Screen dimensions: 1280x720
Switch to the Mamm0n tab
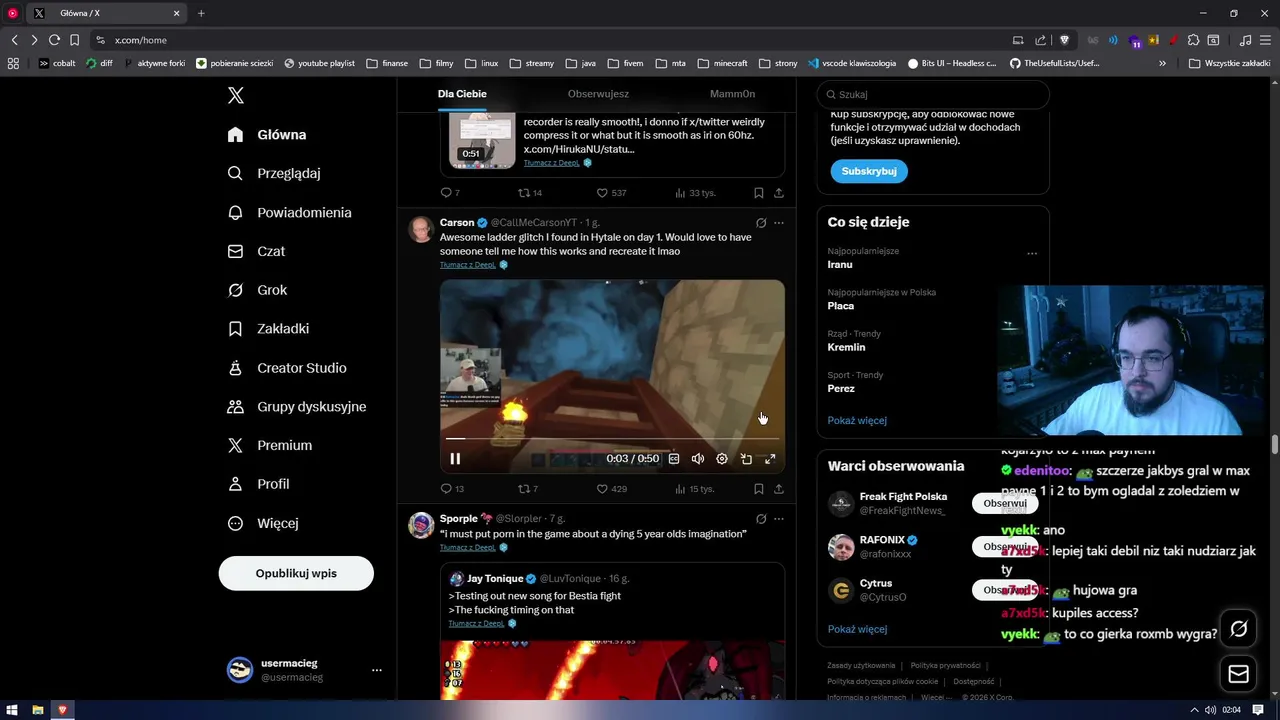click(x=732, y=94)
